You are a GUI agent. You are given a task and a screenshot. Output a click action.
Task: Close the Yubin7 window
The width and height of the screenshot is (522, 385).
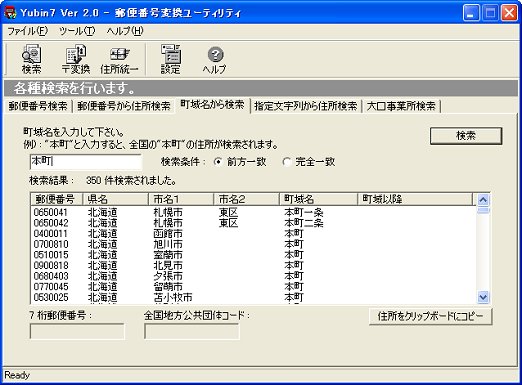point(510,13)
